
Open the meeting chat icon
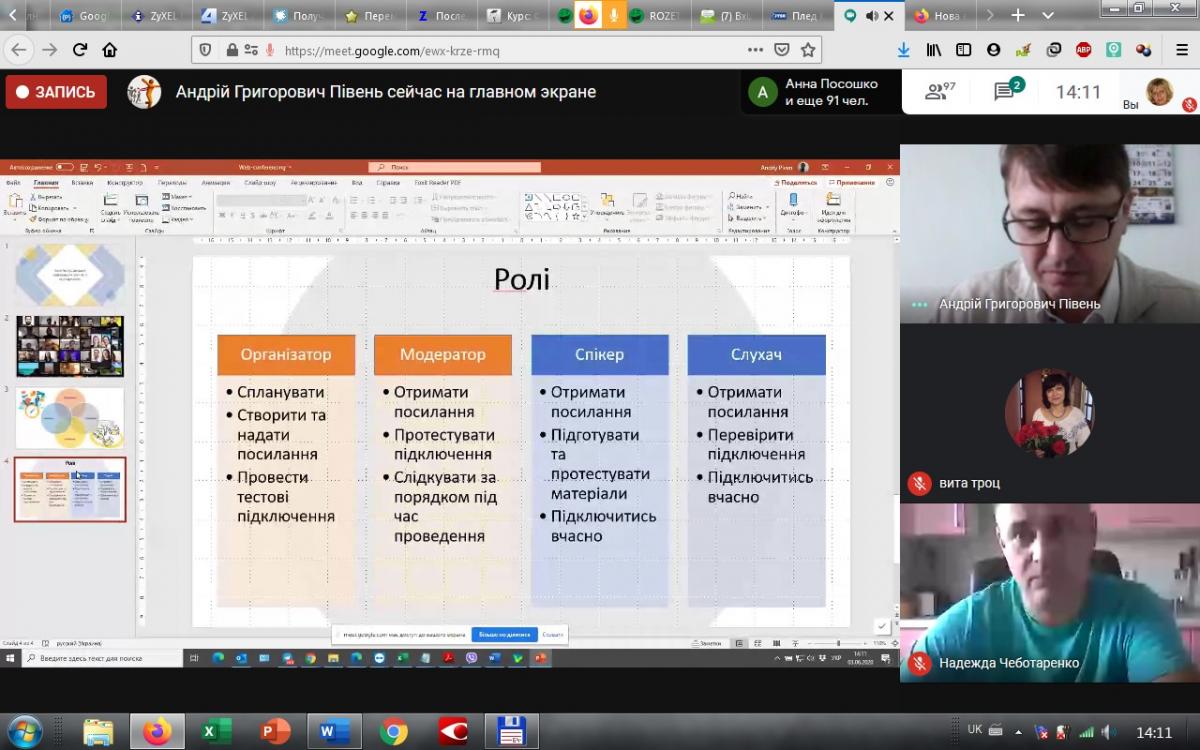[x=1005, y=92]
